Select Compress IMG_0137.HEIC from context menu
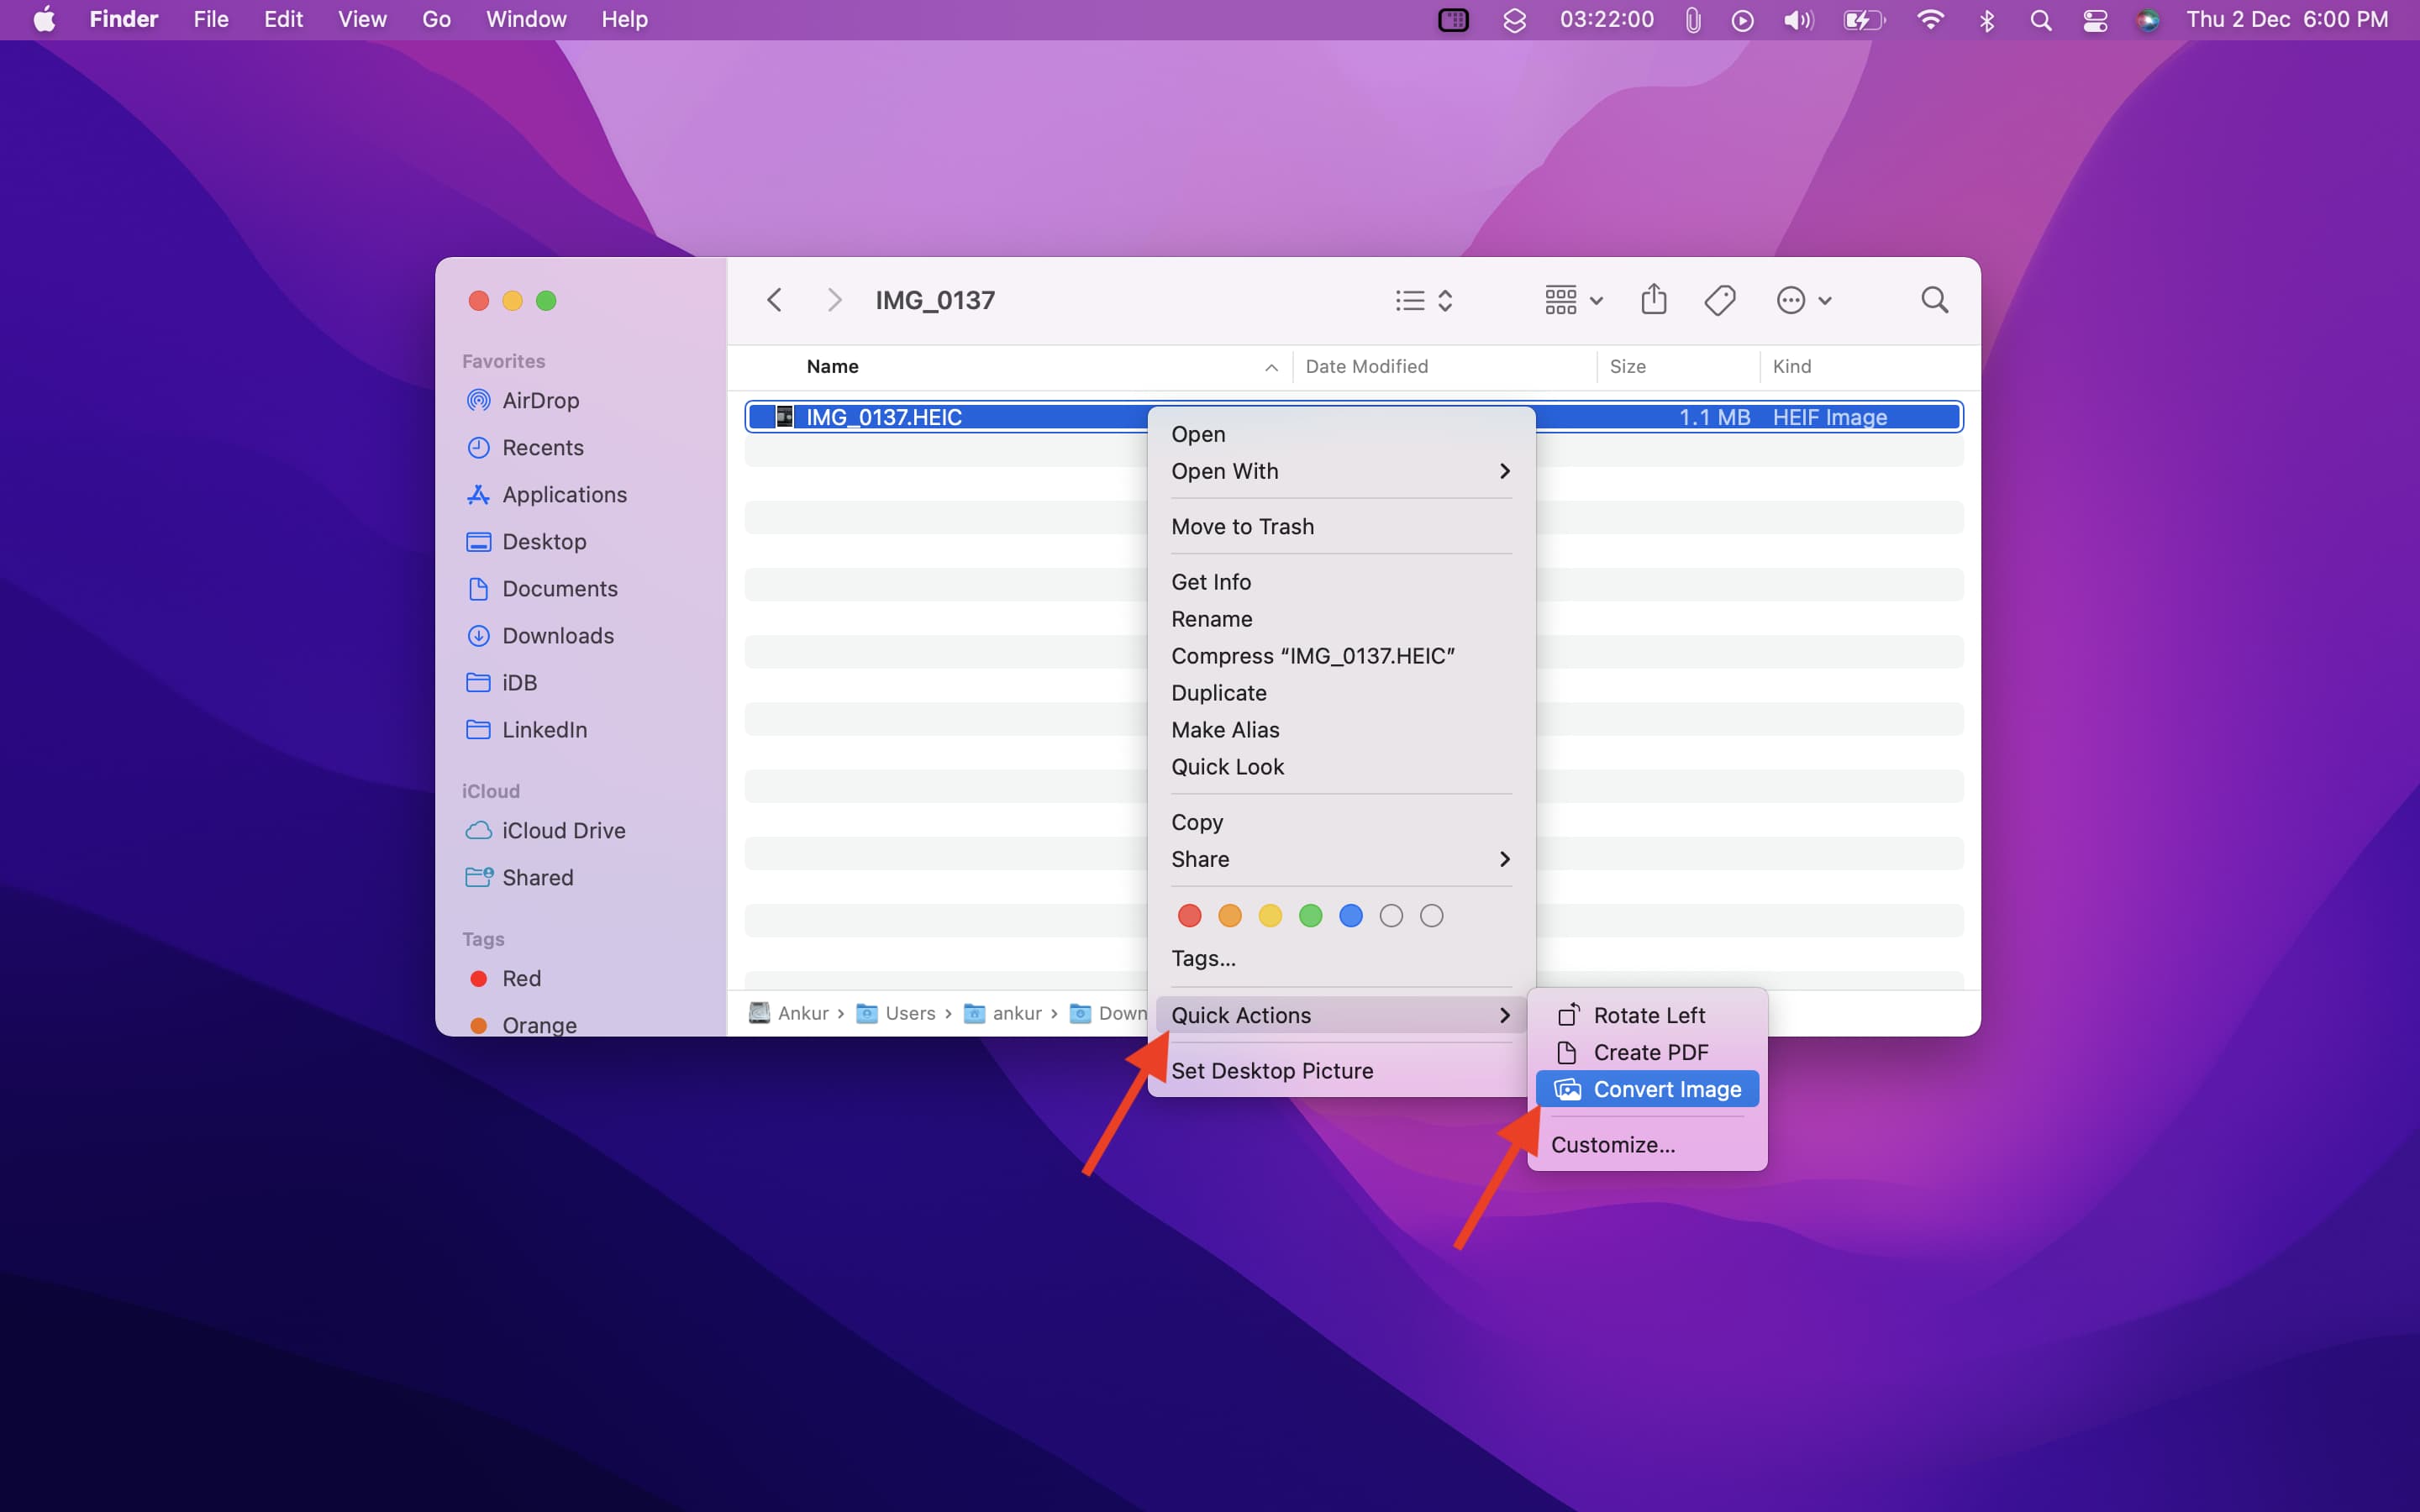This screenshot has width=2420, height=1512. click(x=1312, y=655)
